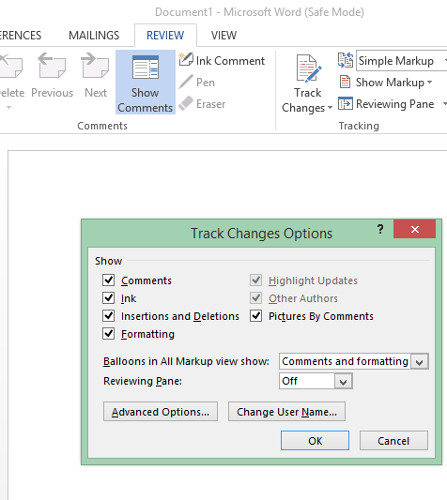Expand the Show Markup menu arrow
This screenshot has height=500, width=447.
coord(429,82)
